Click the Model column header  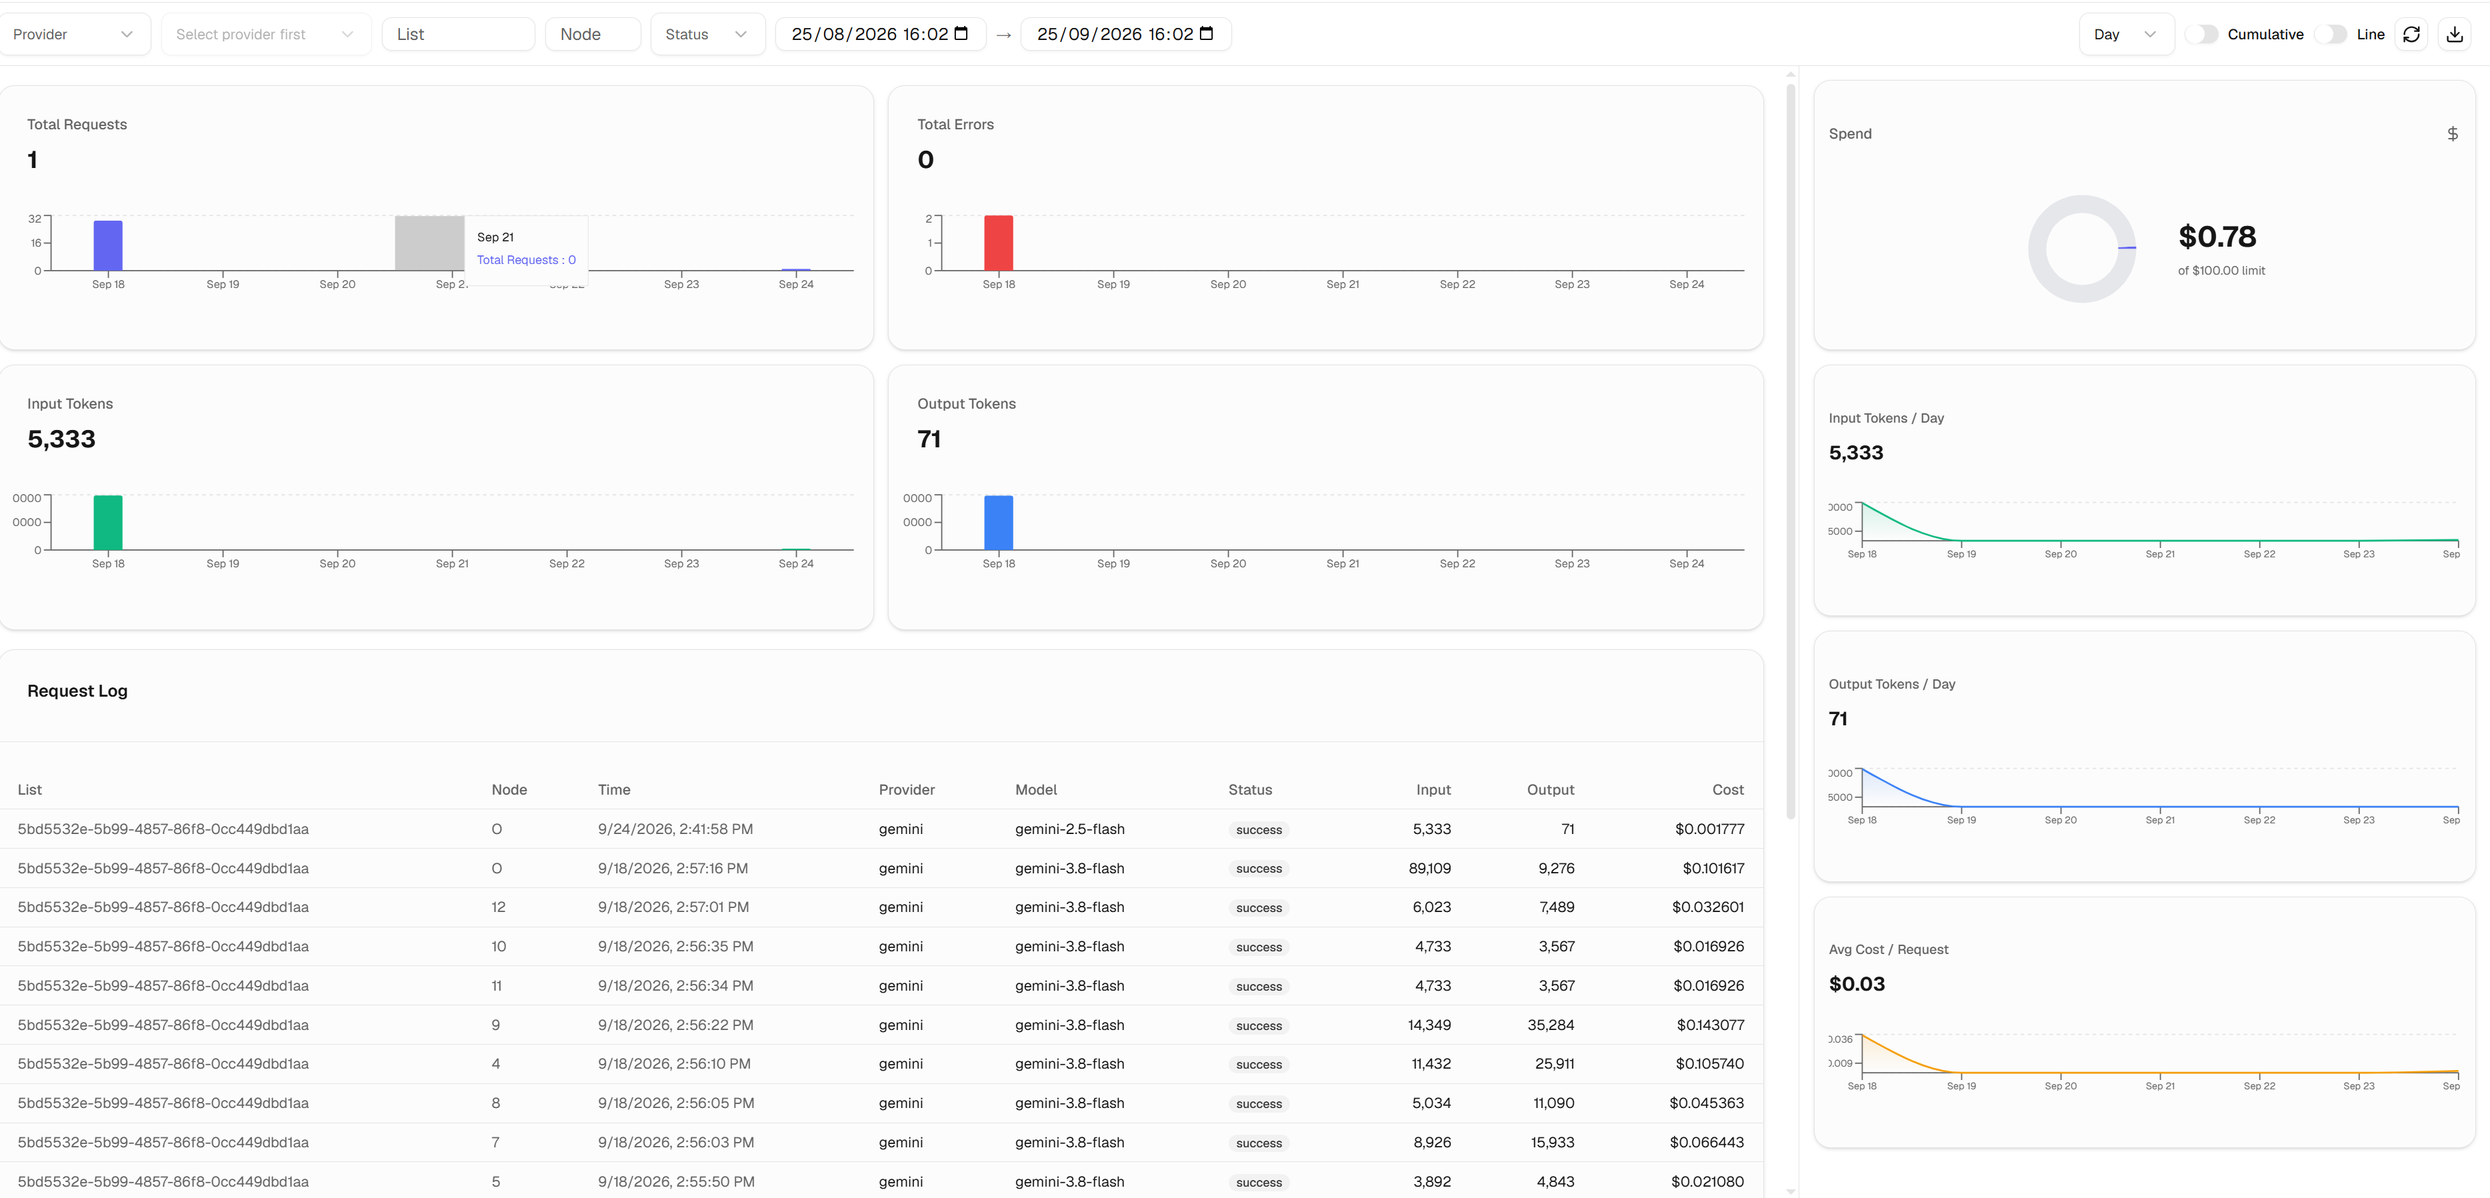tap(1036, 790)
